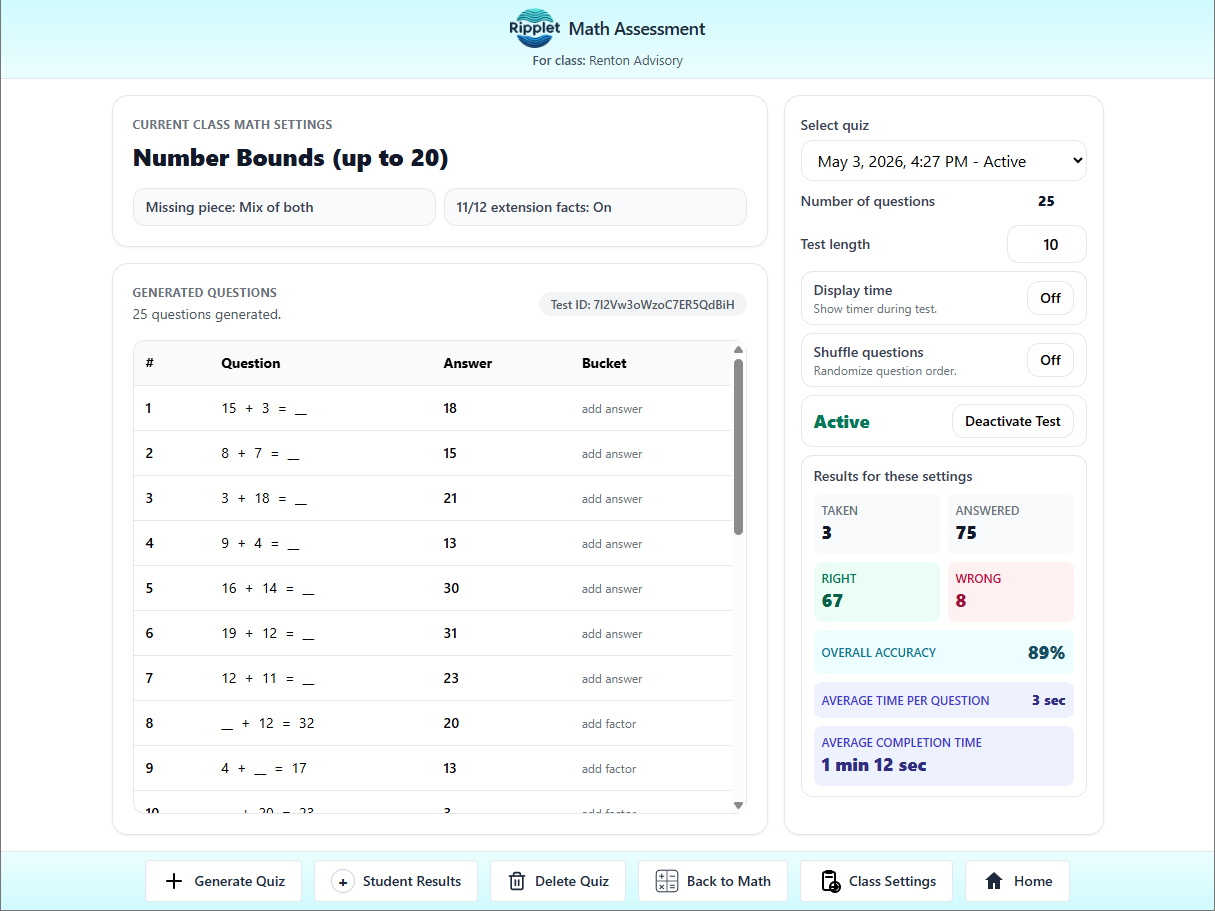Click the '11/12 extension facts: On' chip
Screen dimensions: 1215x911
click(595, 207)
